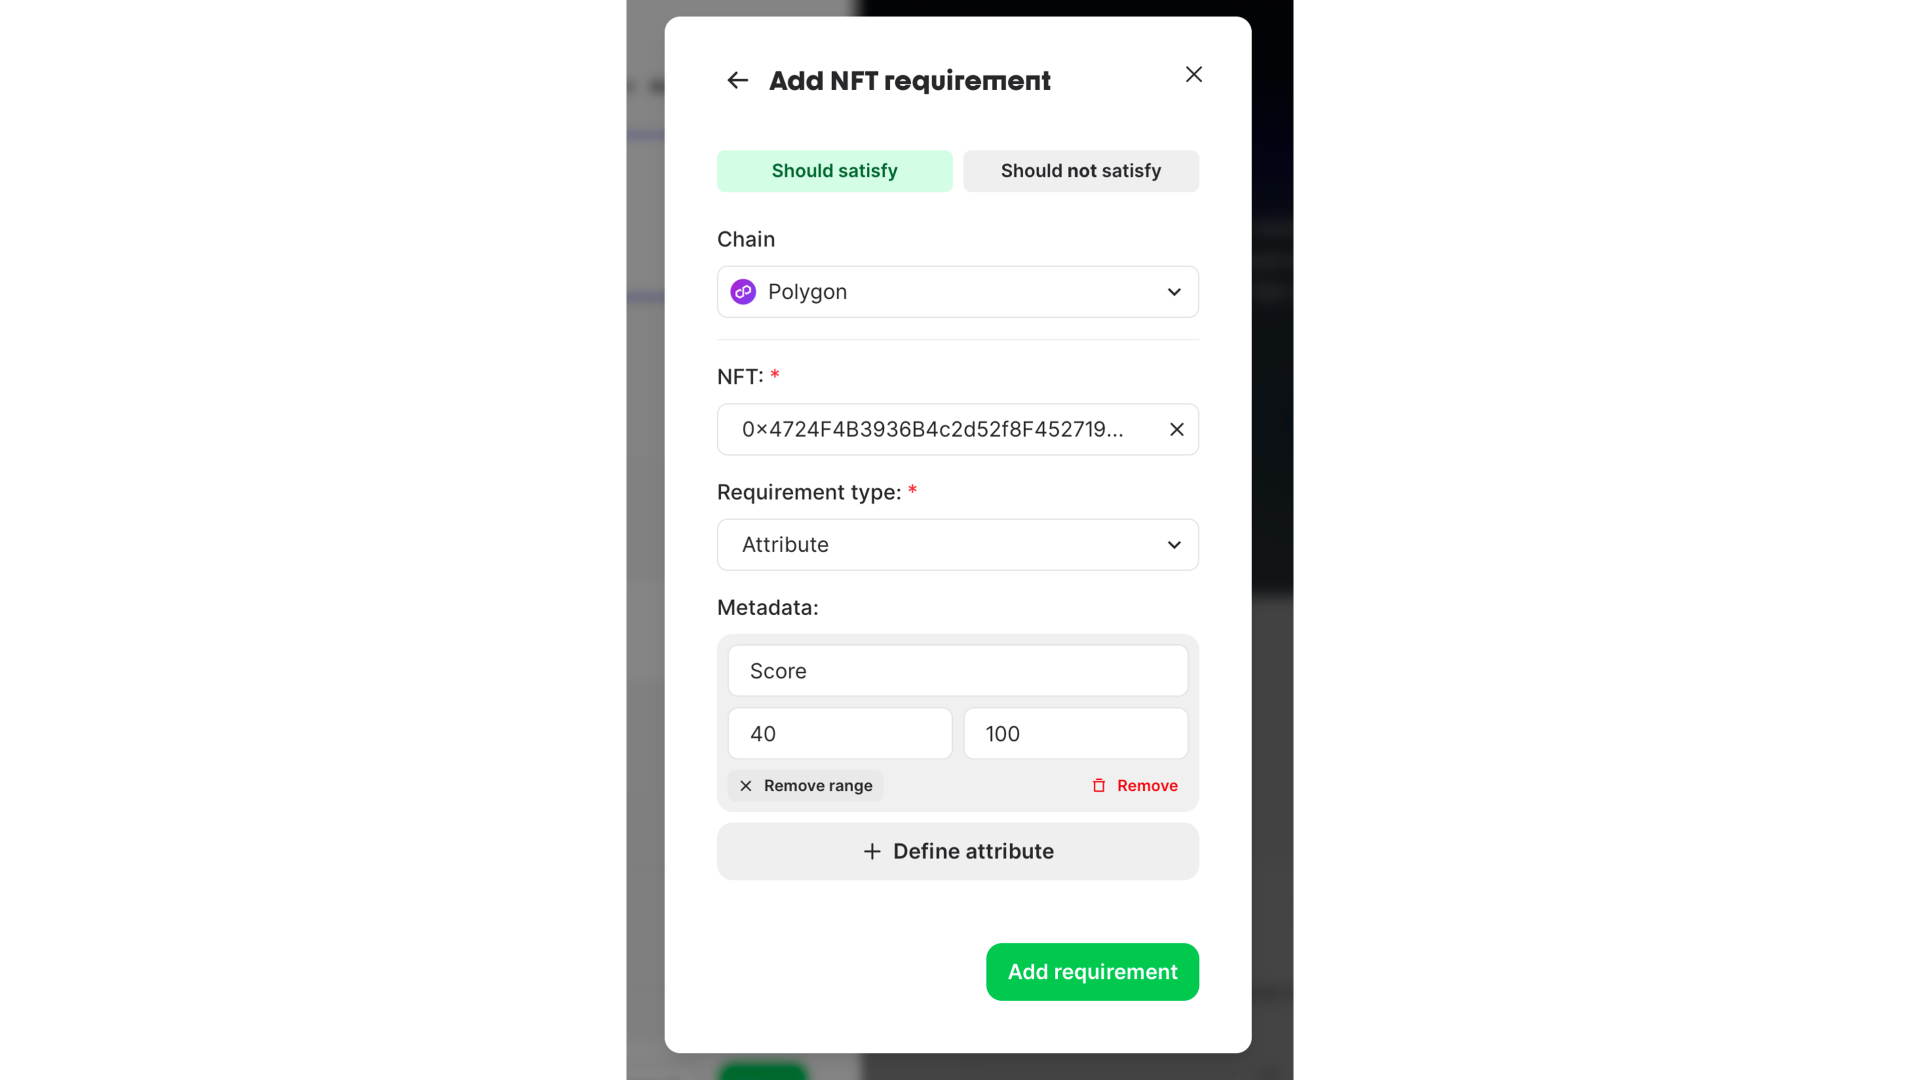This screenshot has height=1080, width=1920.
Task: Edit the minimum score range value 40
Action: pyautogui.click(x=839, y=733)
